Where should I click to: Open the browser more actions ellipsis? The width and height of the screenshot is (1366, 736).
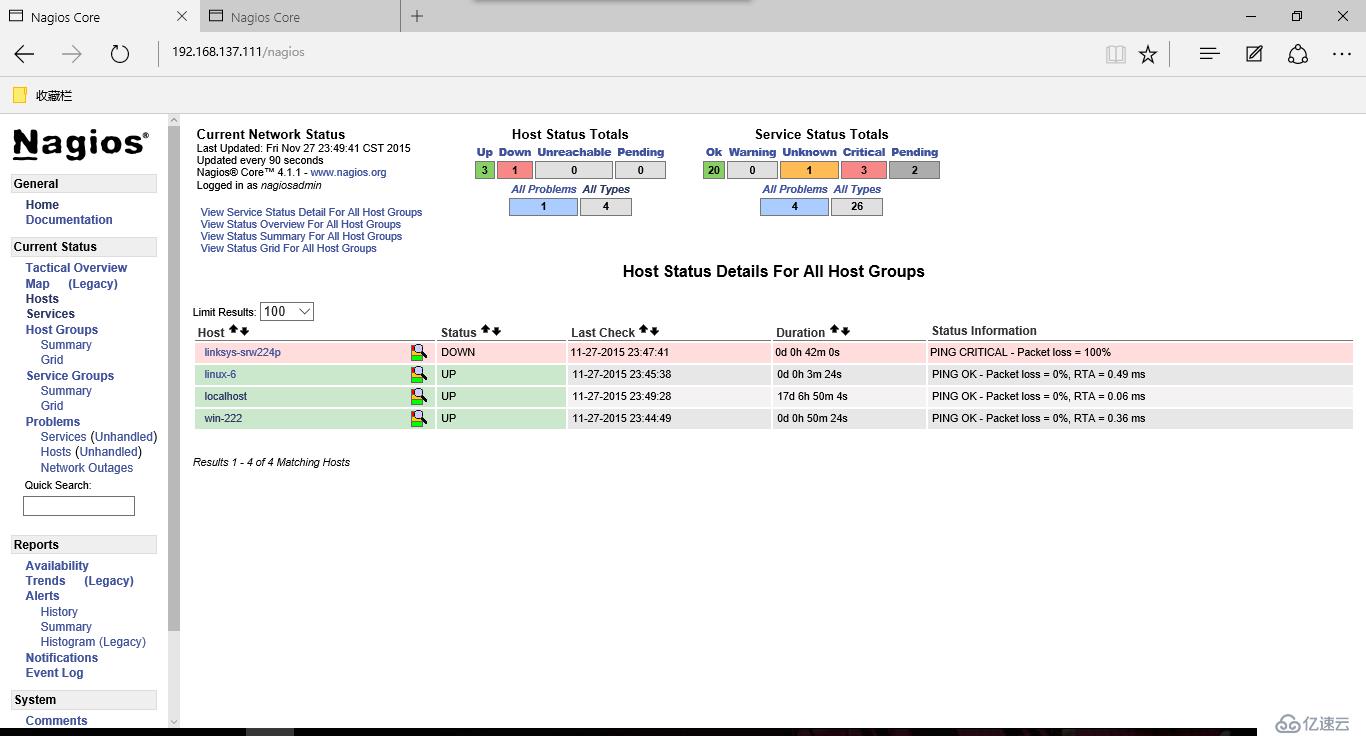point(1342,54)
